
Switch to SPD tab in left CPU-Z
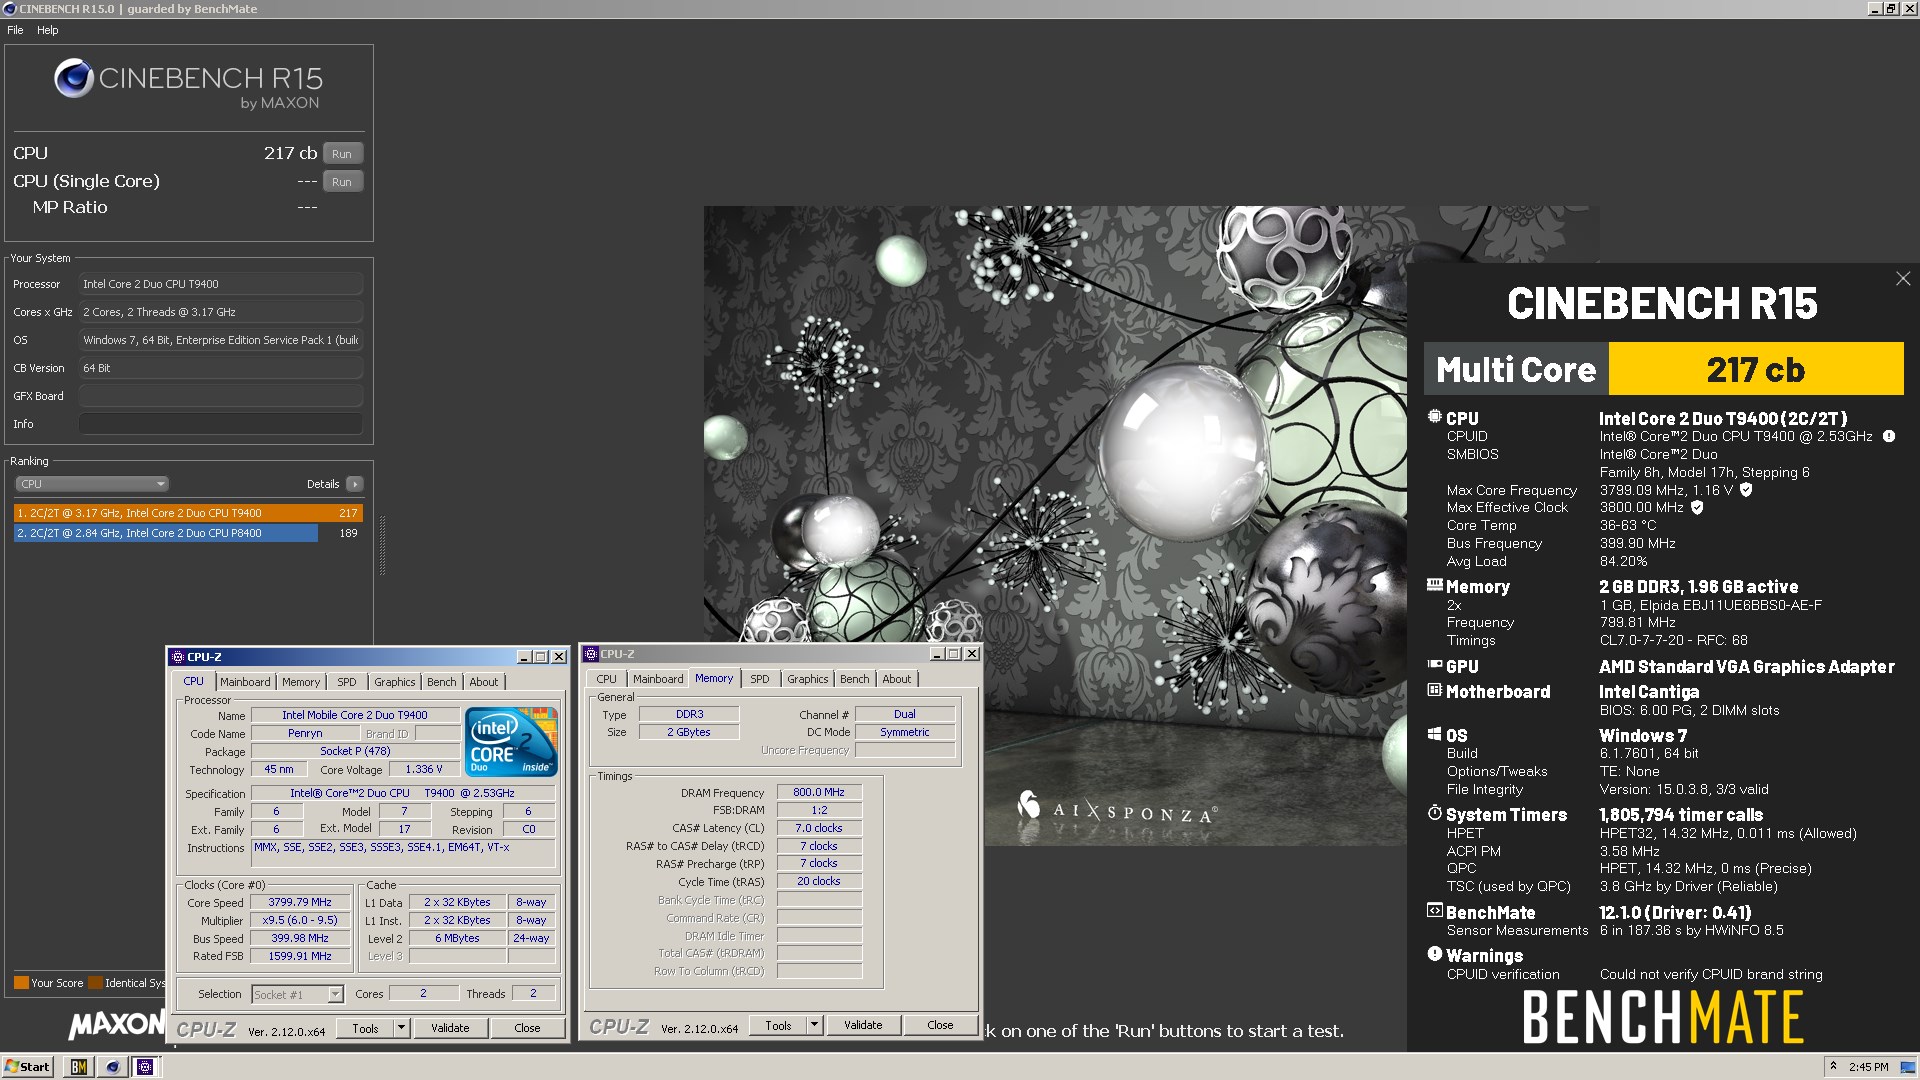(x=347, y=682)
